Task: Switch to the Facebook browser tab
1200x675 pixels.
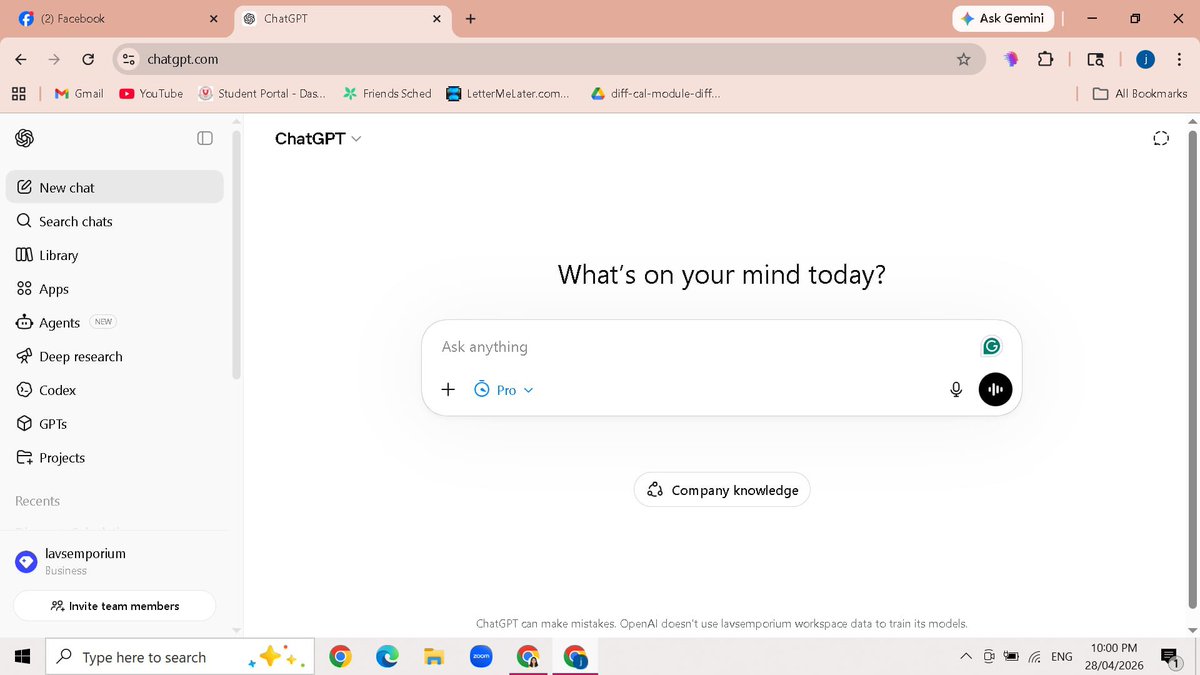Action: (120, 18)
